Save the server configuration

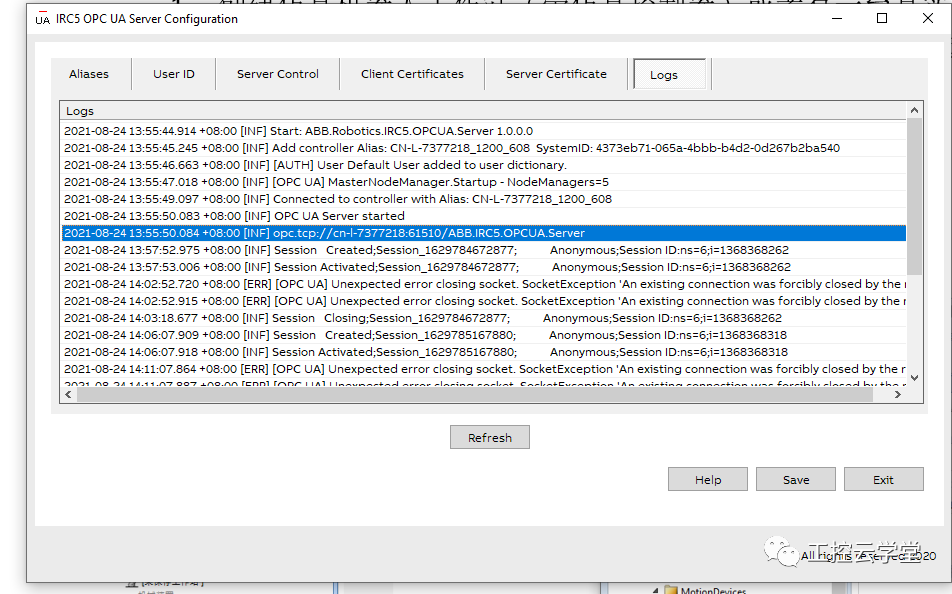[x=796, y=479]
